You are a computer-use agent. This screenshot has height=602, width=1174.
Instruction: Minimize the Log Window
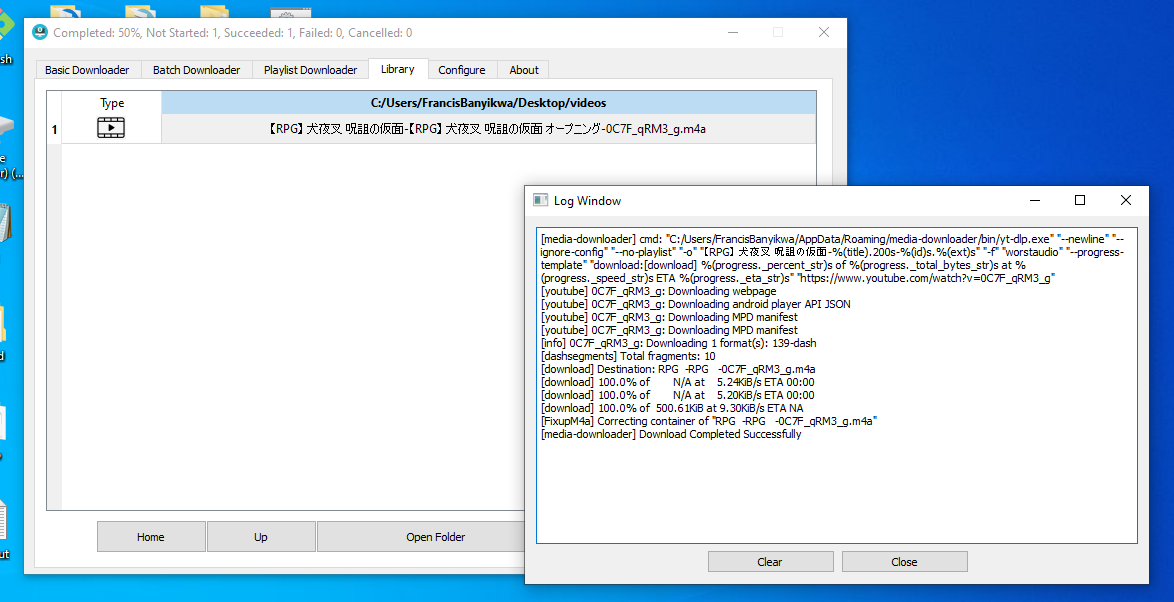tap(1035, 200)
